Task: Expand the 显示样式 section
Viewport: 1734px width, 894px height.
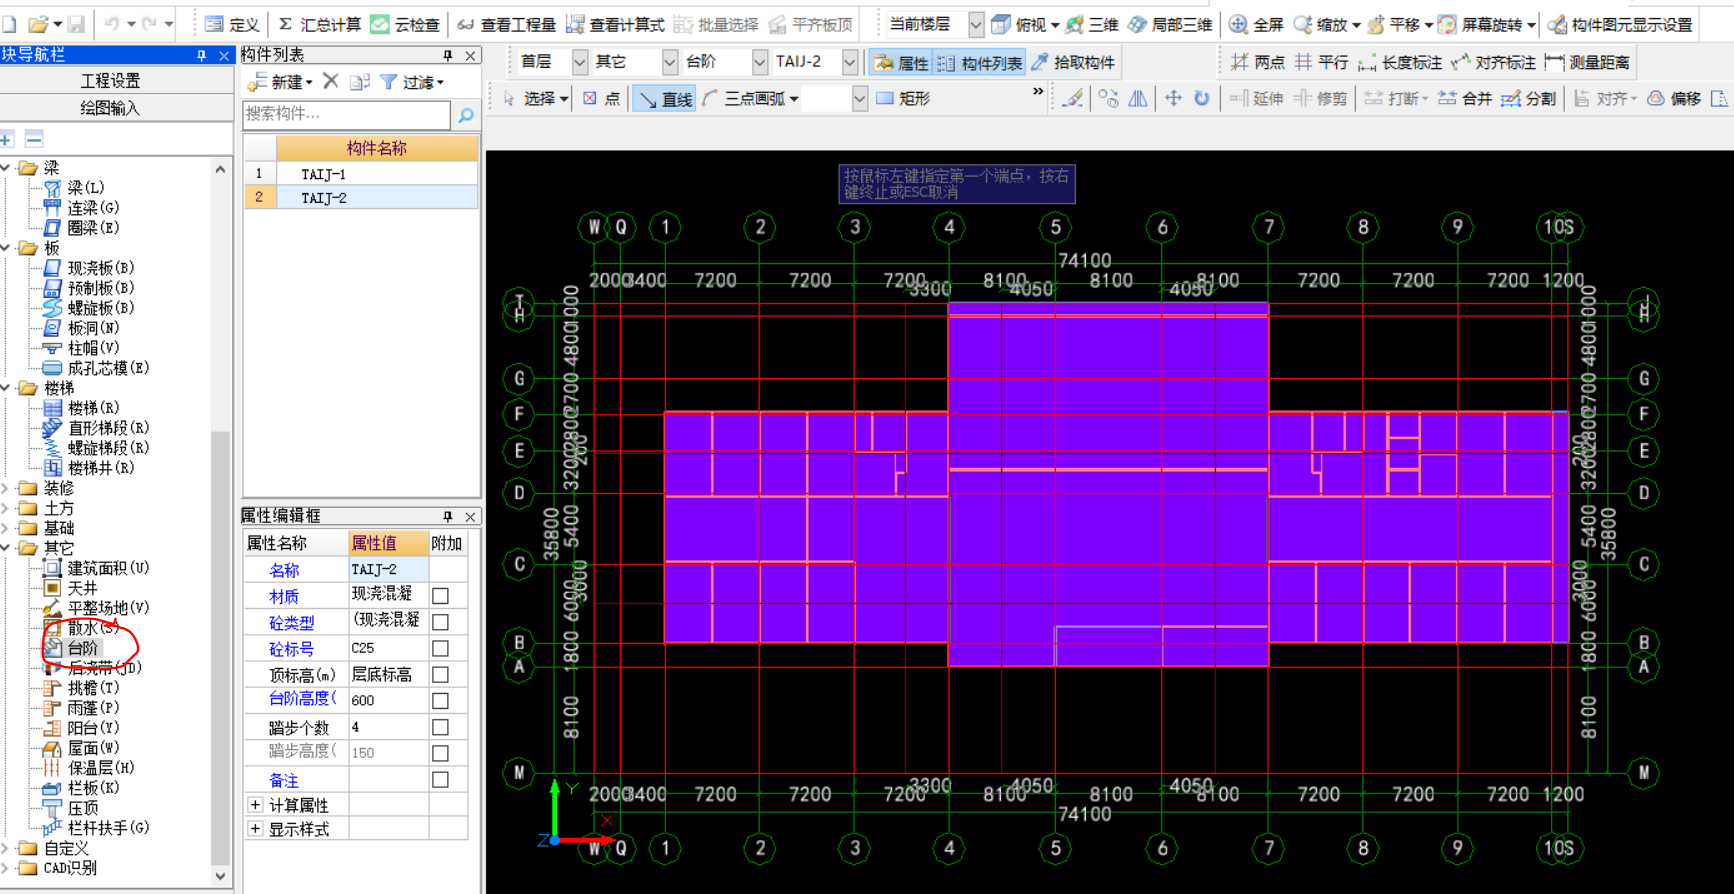Action: click(x=255, y=829)
